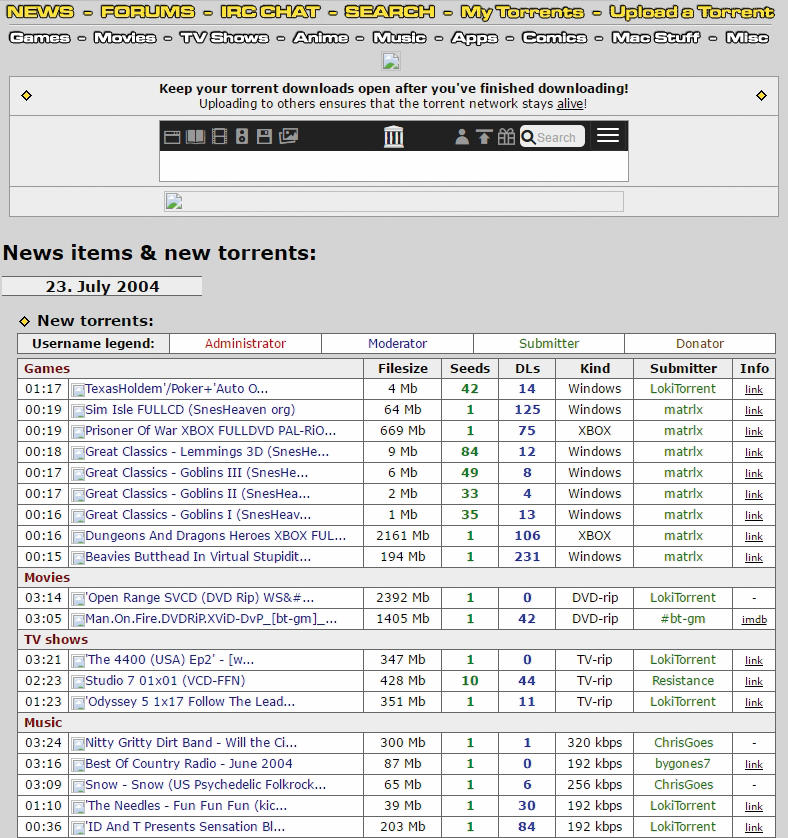The height and width of the screenshot is (838, 788).
Task: Click torrent icon beside The 4400
Action: (78, 661)
